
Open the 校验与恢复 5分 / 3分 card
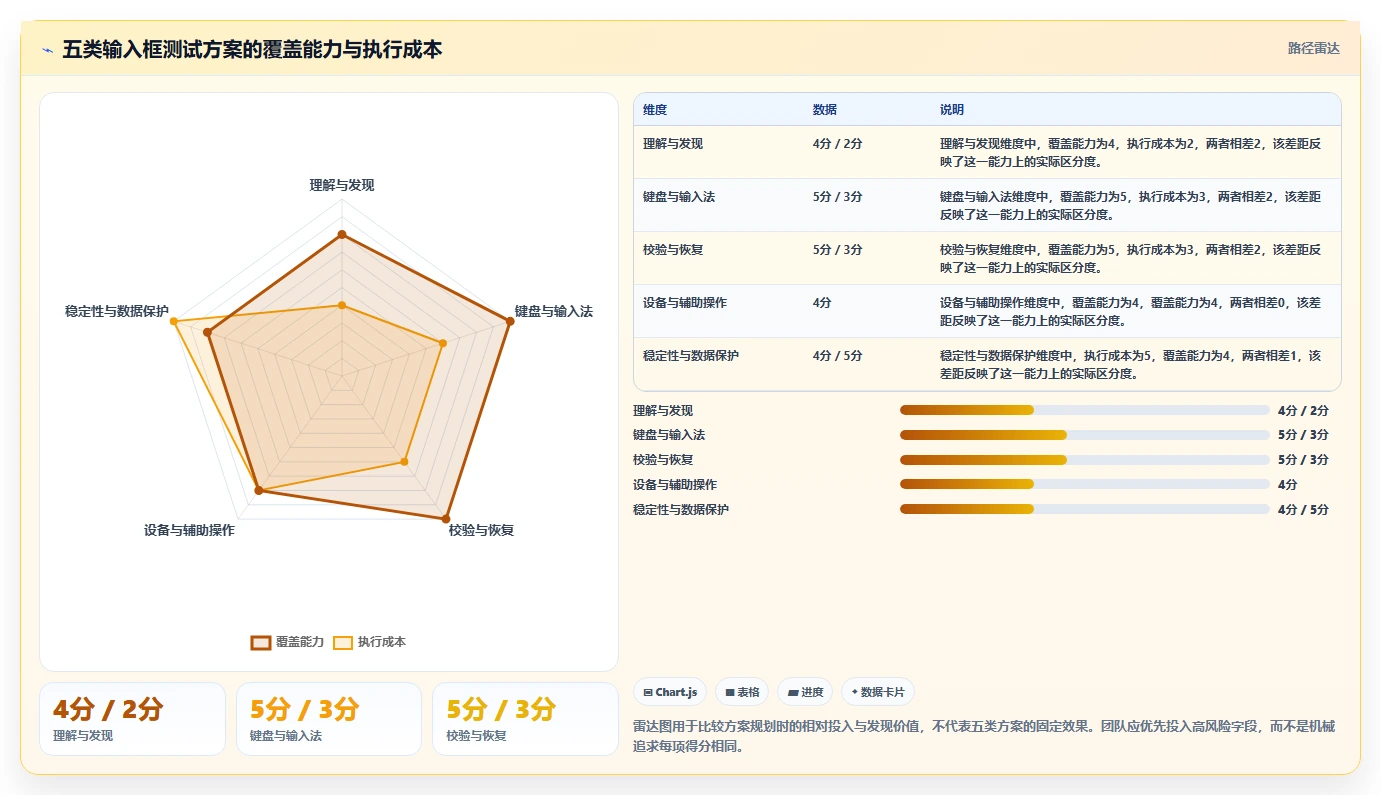526,719
